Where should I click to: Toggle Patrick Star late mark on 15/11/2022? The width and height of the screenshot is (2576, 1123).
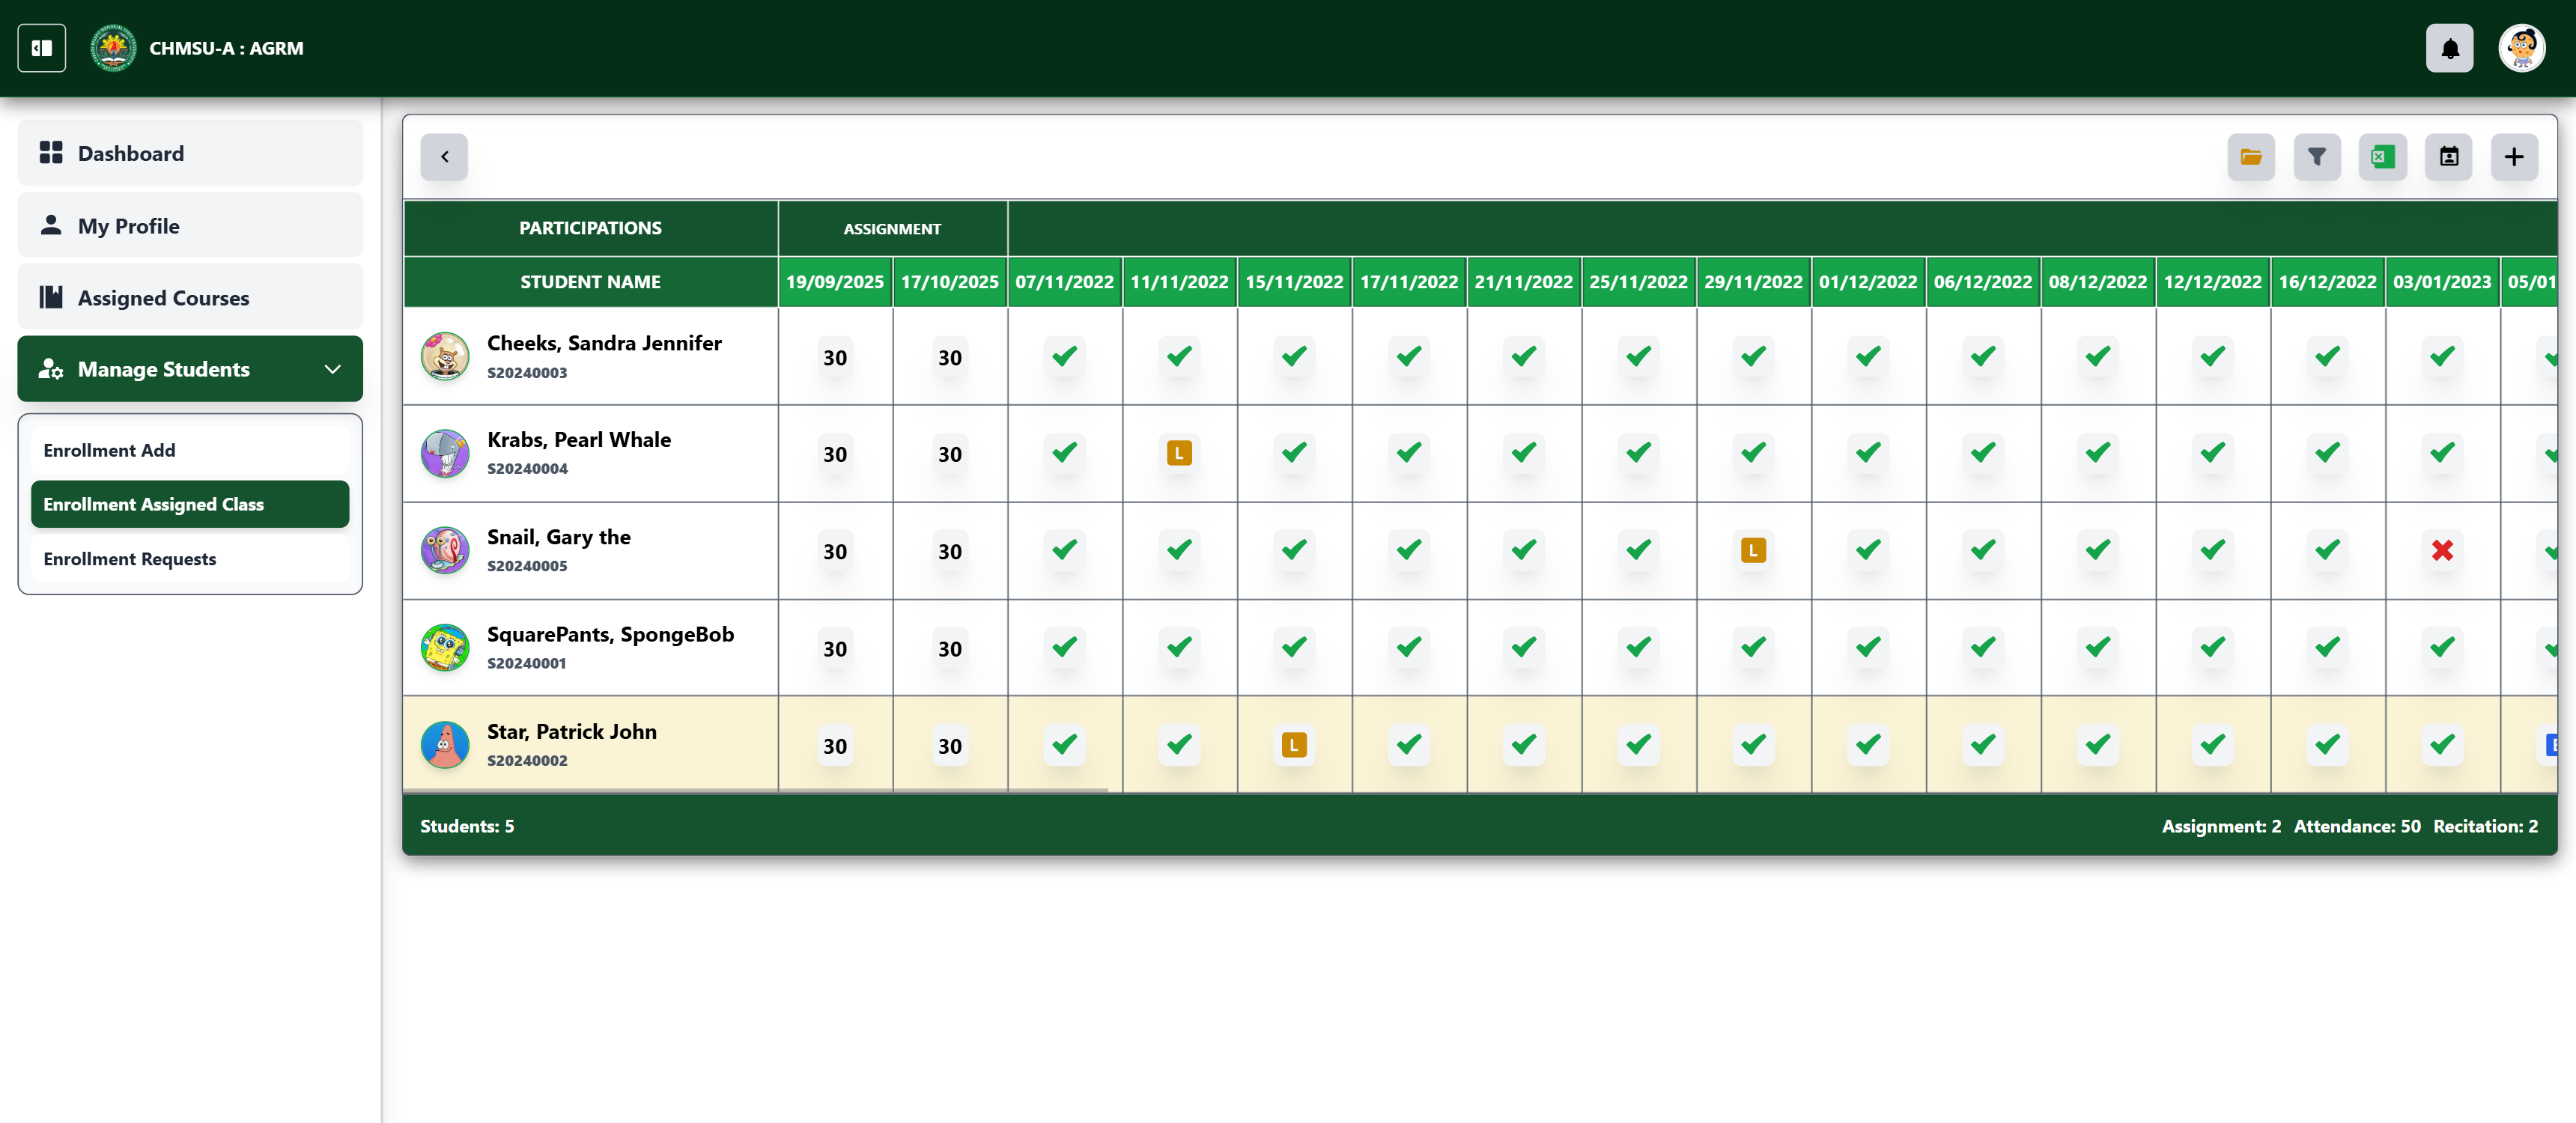point(1294,745)
